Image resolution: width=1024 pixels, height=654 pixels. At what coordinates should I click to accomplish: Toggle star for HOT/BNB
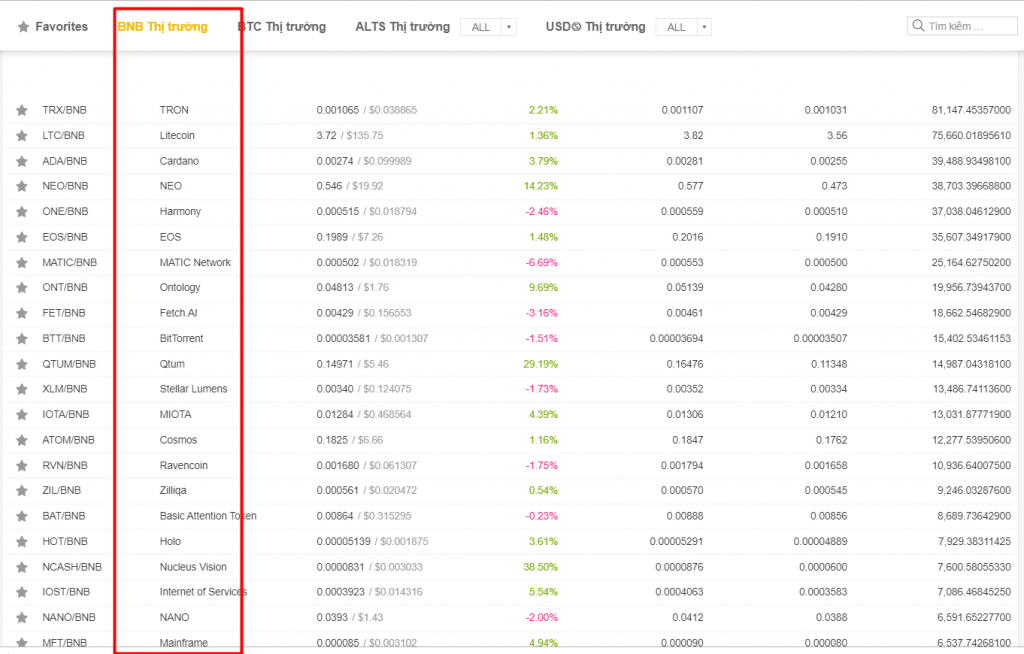point(22,542)
